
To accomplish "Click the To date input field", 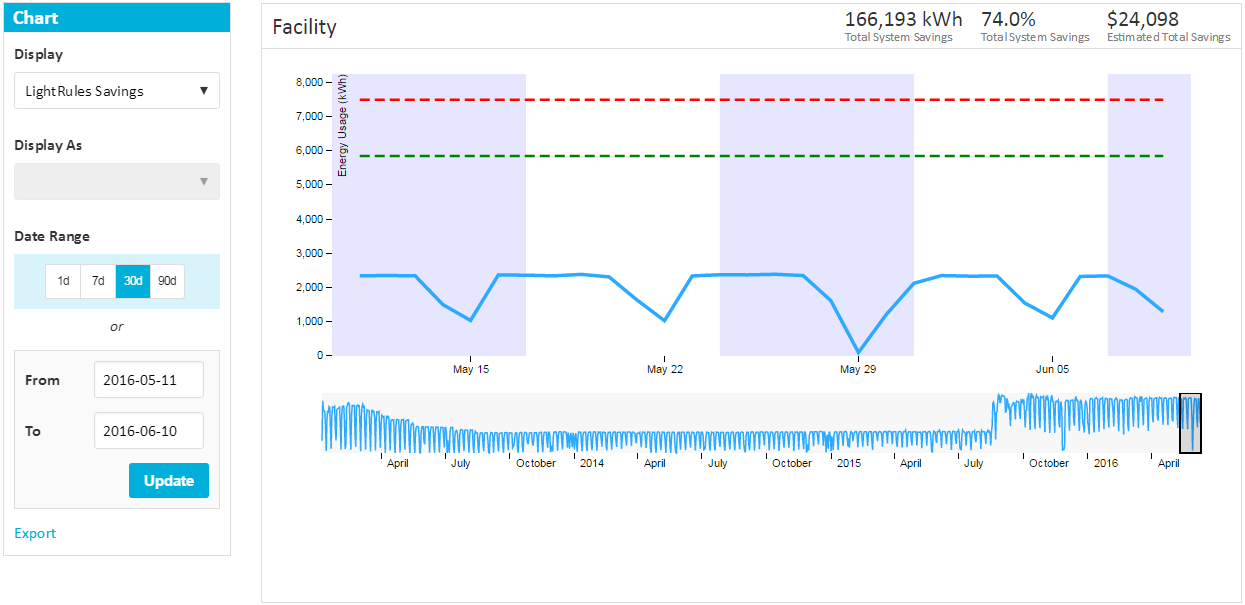I will coord(149,431).
